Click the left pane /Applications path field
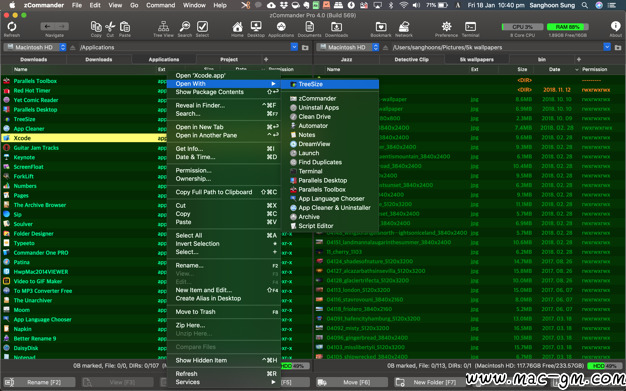The image size is (626, 391). [x=184, y=47]
